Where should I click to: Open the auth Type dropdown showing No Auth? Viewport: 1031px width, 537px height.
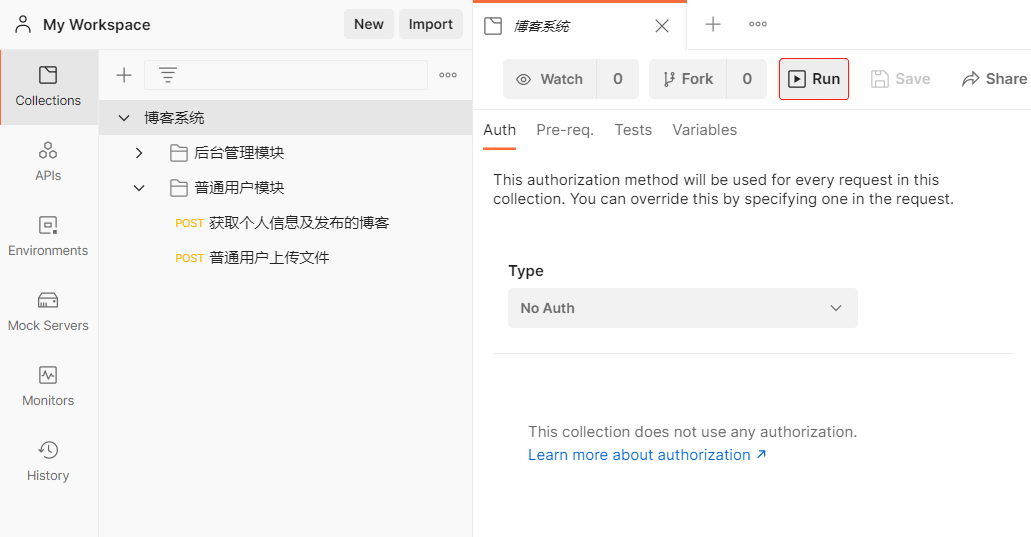(683, 308)
